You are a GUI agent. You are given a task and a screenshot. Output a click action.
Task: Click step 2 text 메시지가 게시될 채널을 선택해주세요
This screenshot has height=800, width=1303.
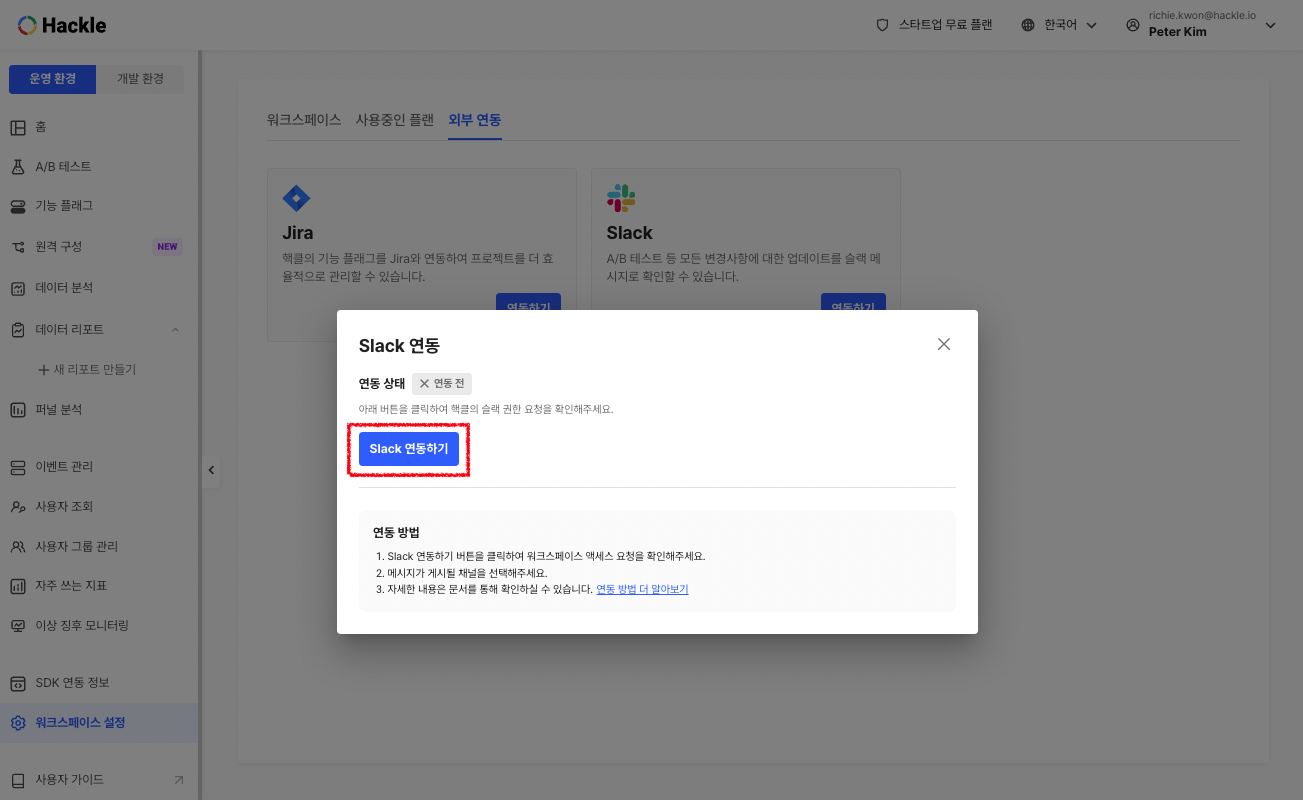click(x=467, y=573)
